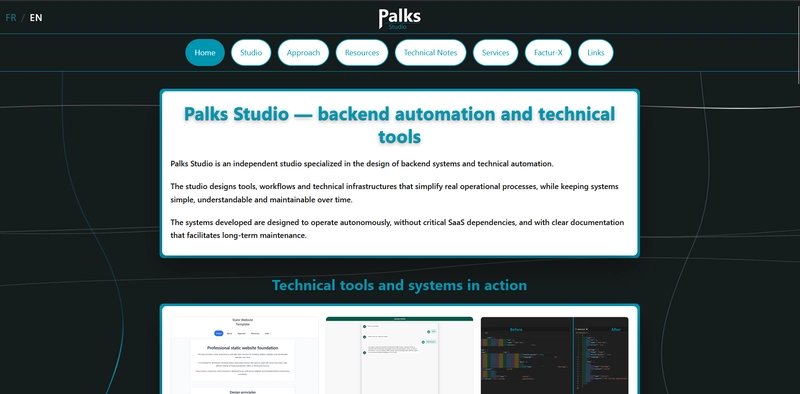The width and height of the screenshot is (800, 394).
Task: Open the Before/After code comparison thumbnail
Action: click(x=555, y=355)
